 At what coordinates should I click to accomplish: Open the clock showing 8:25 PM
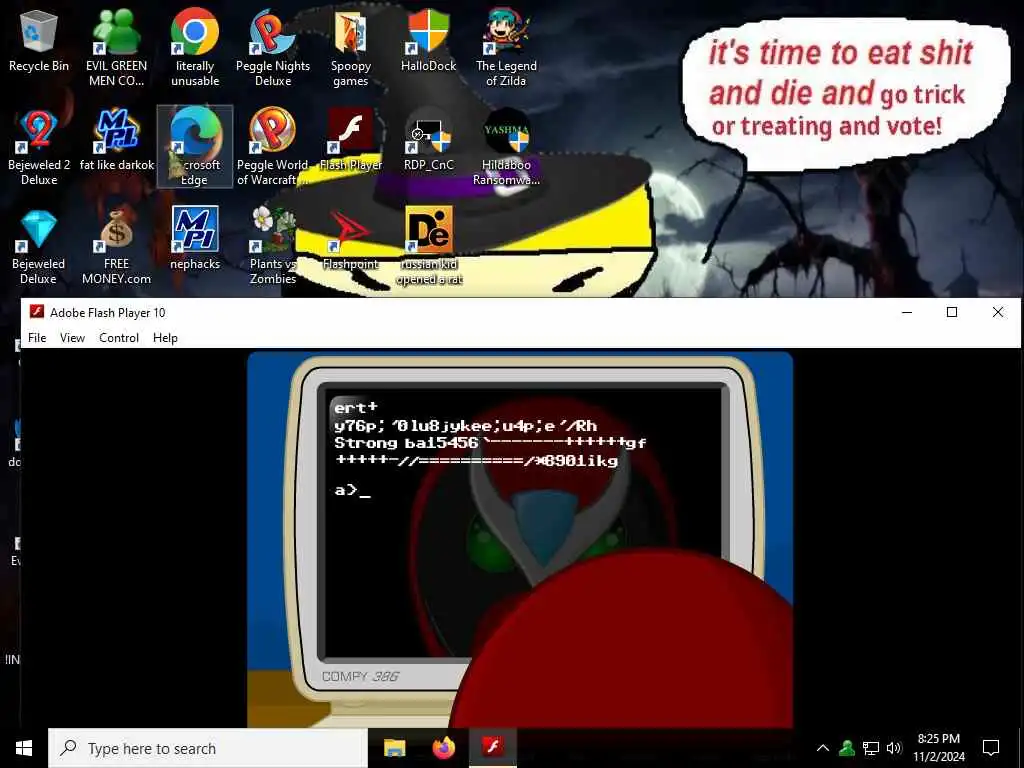938,748
